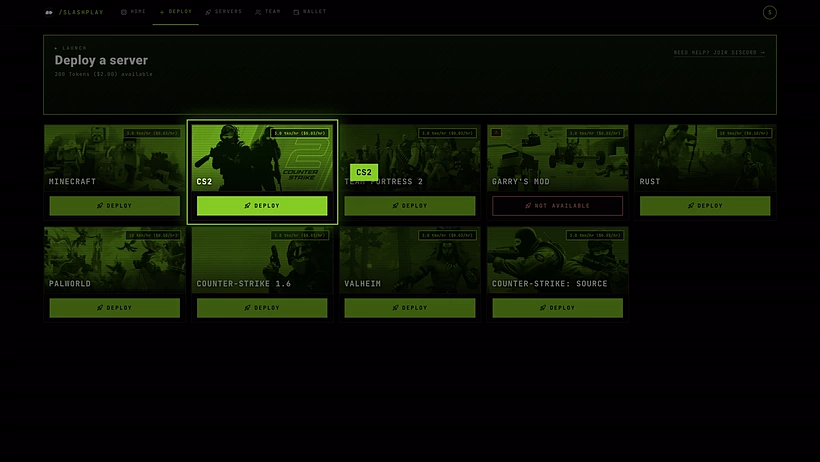
Task: Click the VALHEIM title text
Action: 362,284
